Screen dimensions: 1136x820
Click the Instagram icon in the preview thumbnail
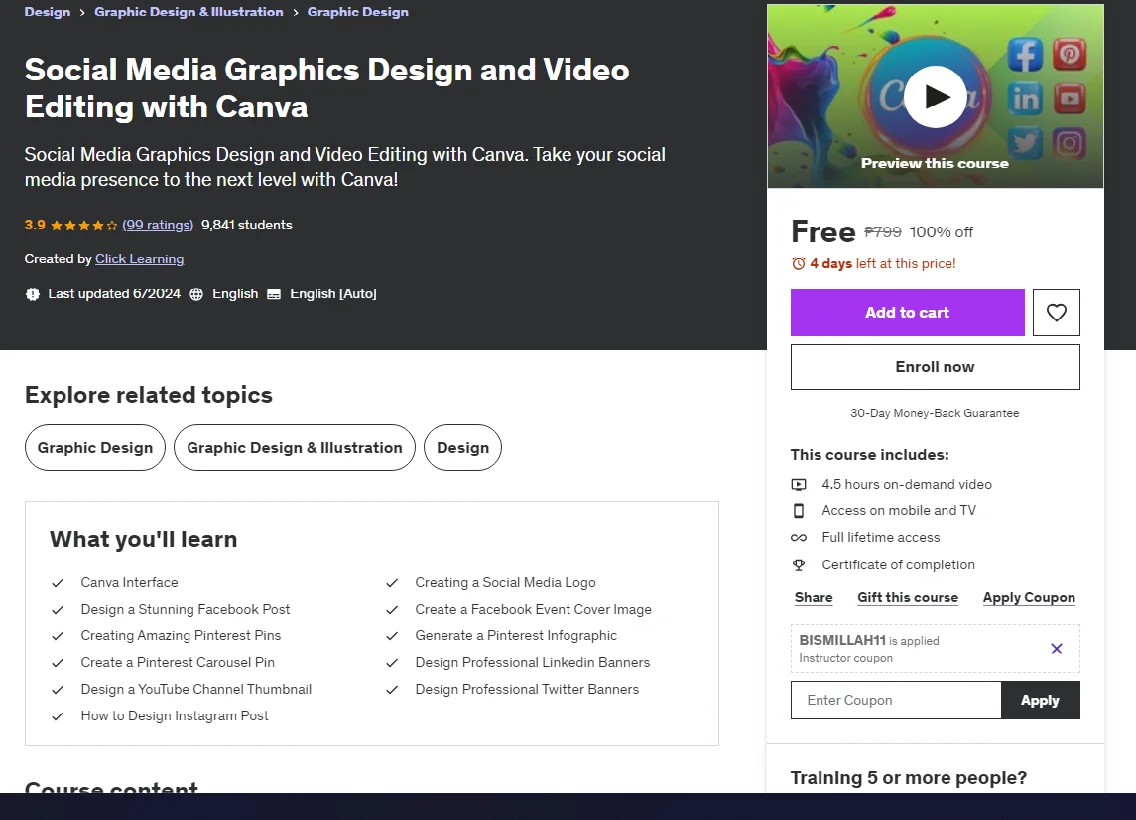click(x=1069, y=143)
